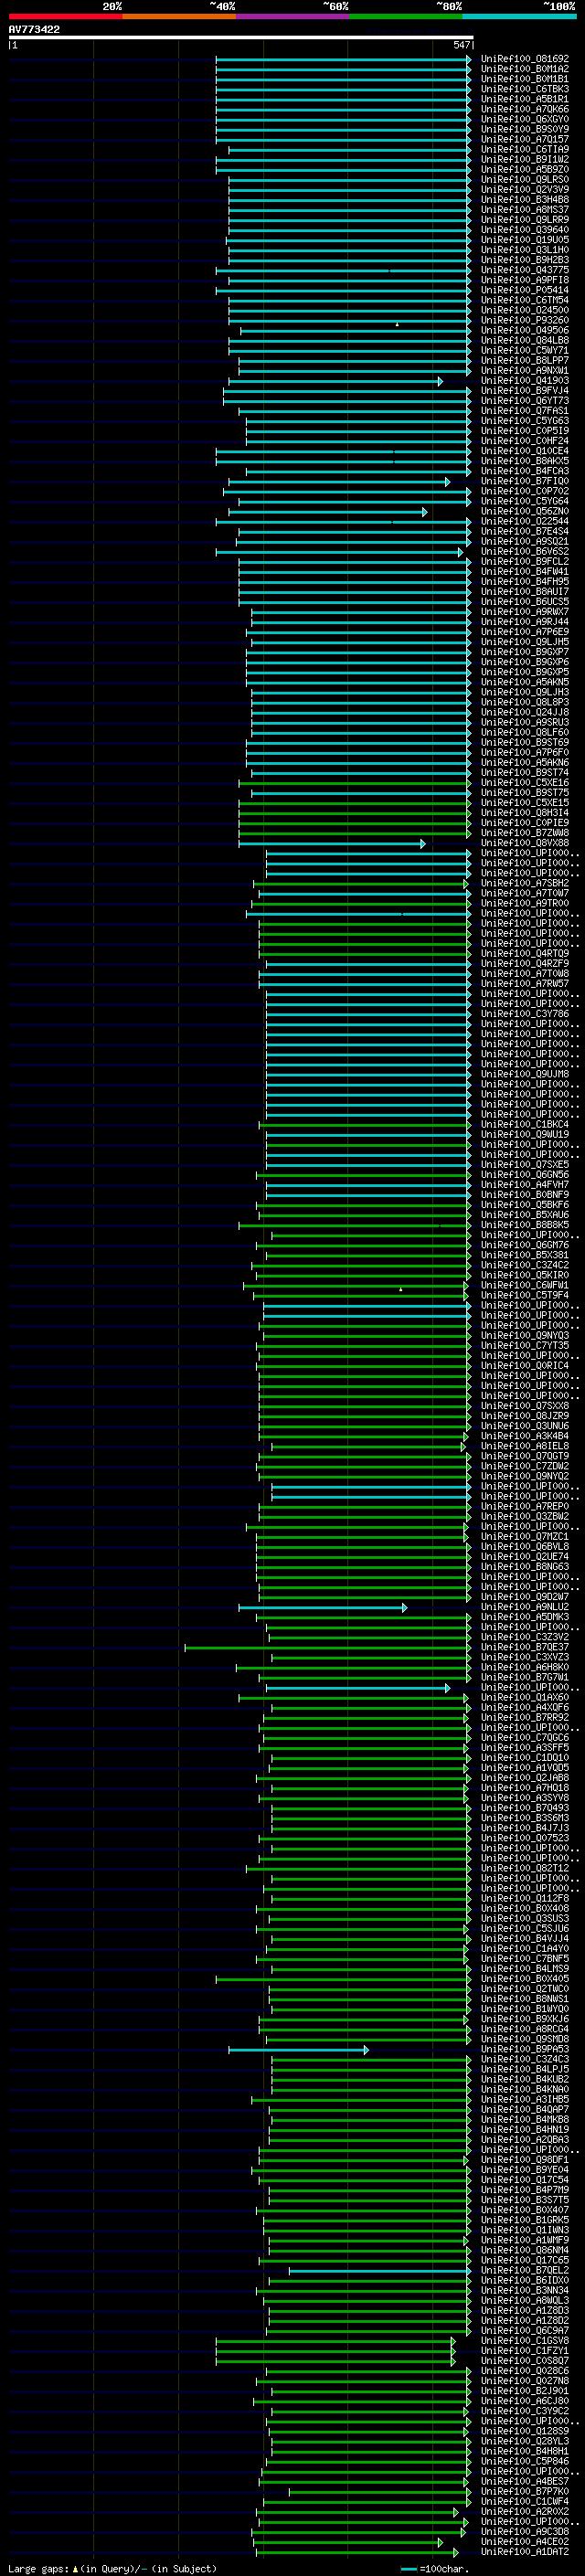The height and width of the screenshot is (2576, 585).
Task: Click the cyan ~100% identity legend bar
Action: click(x=520, y=16)
